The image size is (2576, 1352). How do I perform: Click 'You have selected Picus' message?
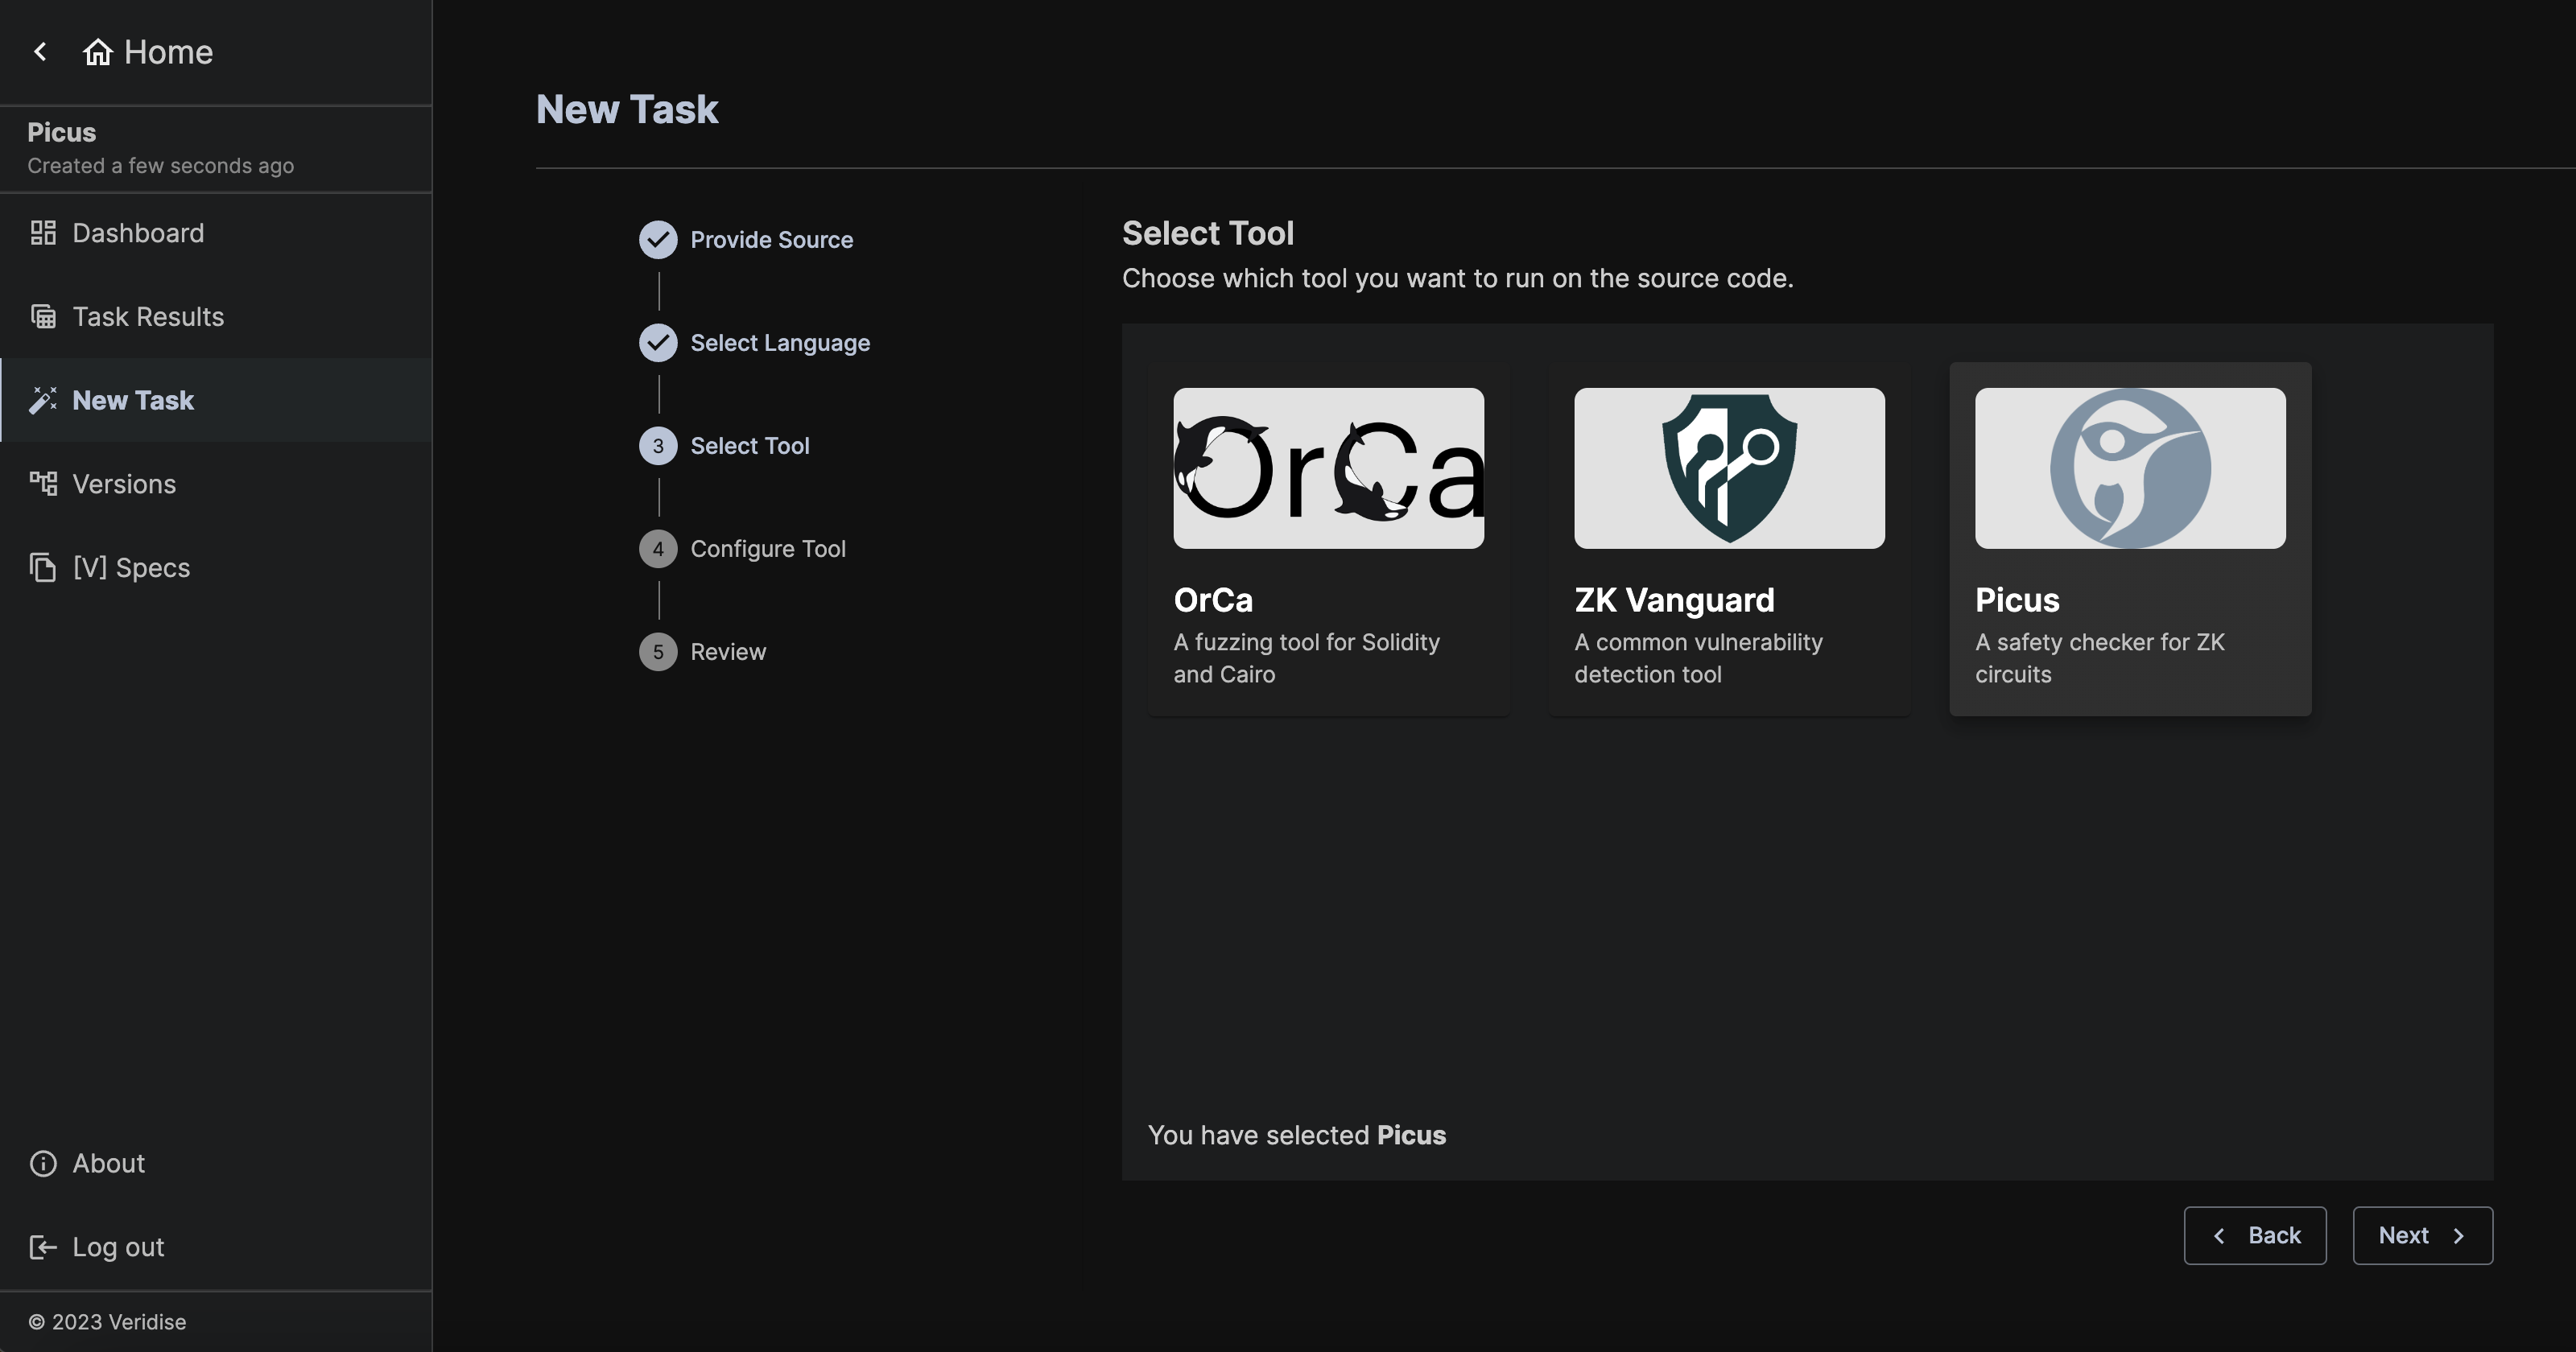(1297, 1135)
